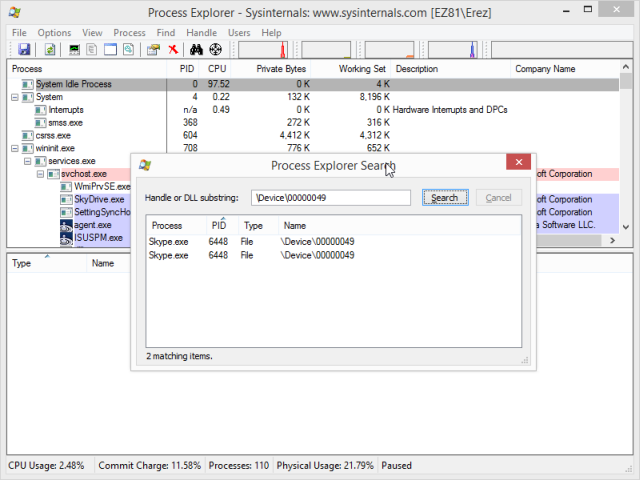Image resolution: width=640 pixels, height=480 pixels.
Task: Click the SkyDrive.exe process icon
Action: click(x=66, y=199)
